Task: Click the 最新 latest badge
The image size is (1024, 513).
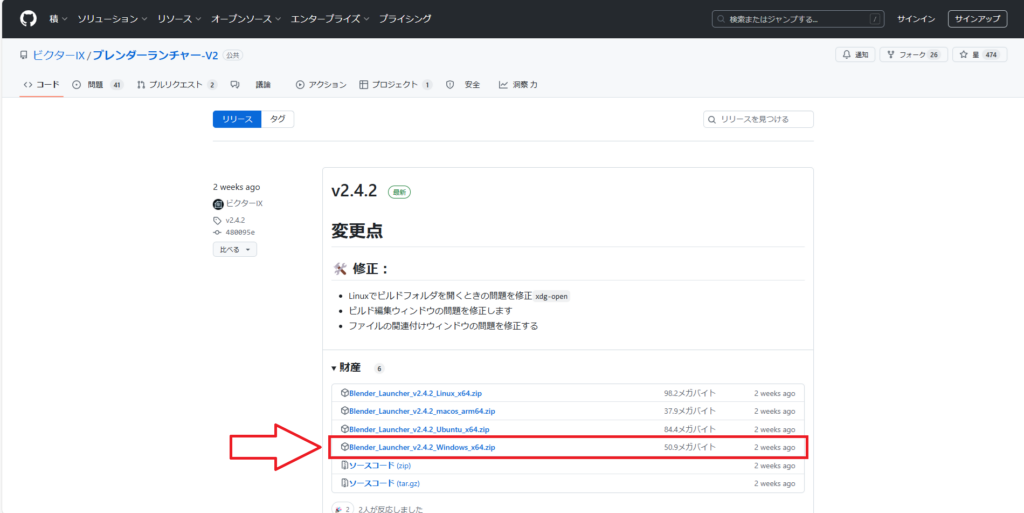Action: (x=399, y=192)
